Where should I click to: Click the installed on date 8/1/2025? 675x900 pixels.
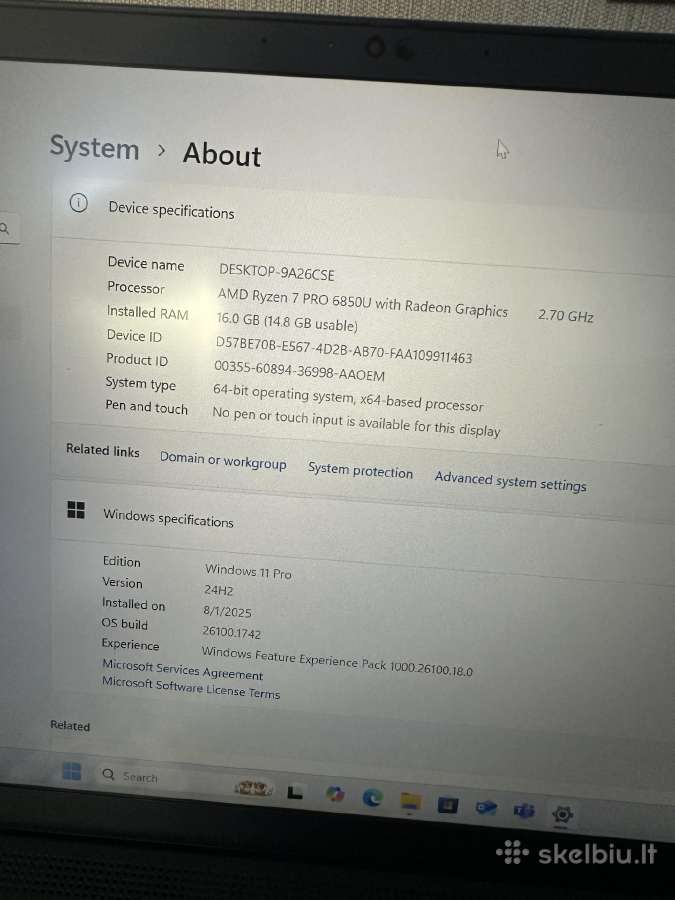coord(227,611)
